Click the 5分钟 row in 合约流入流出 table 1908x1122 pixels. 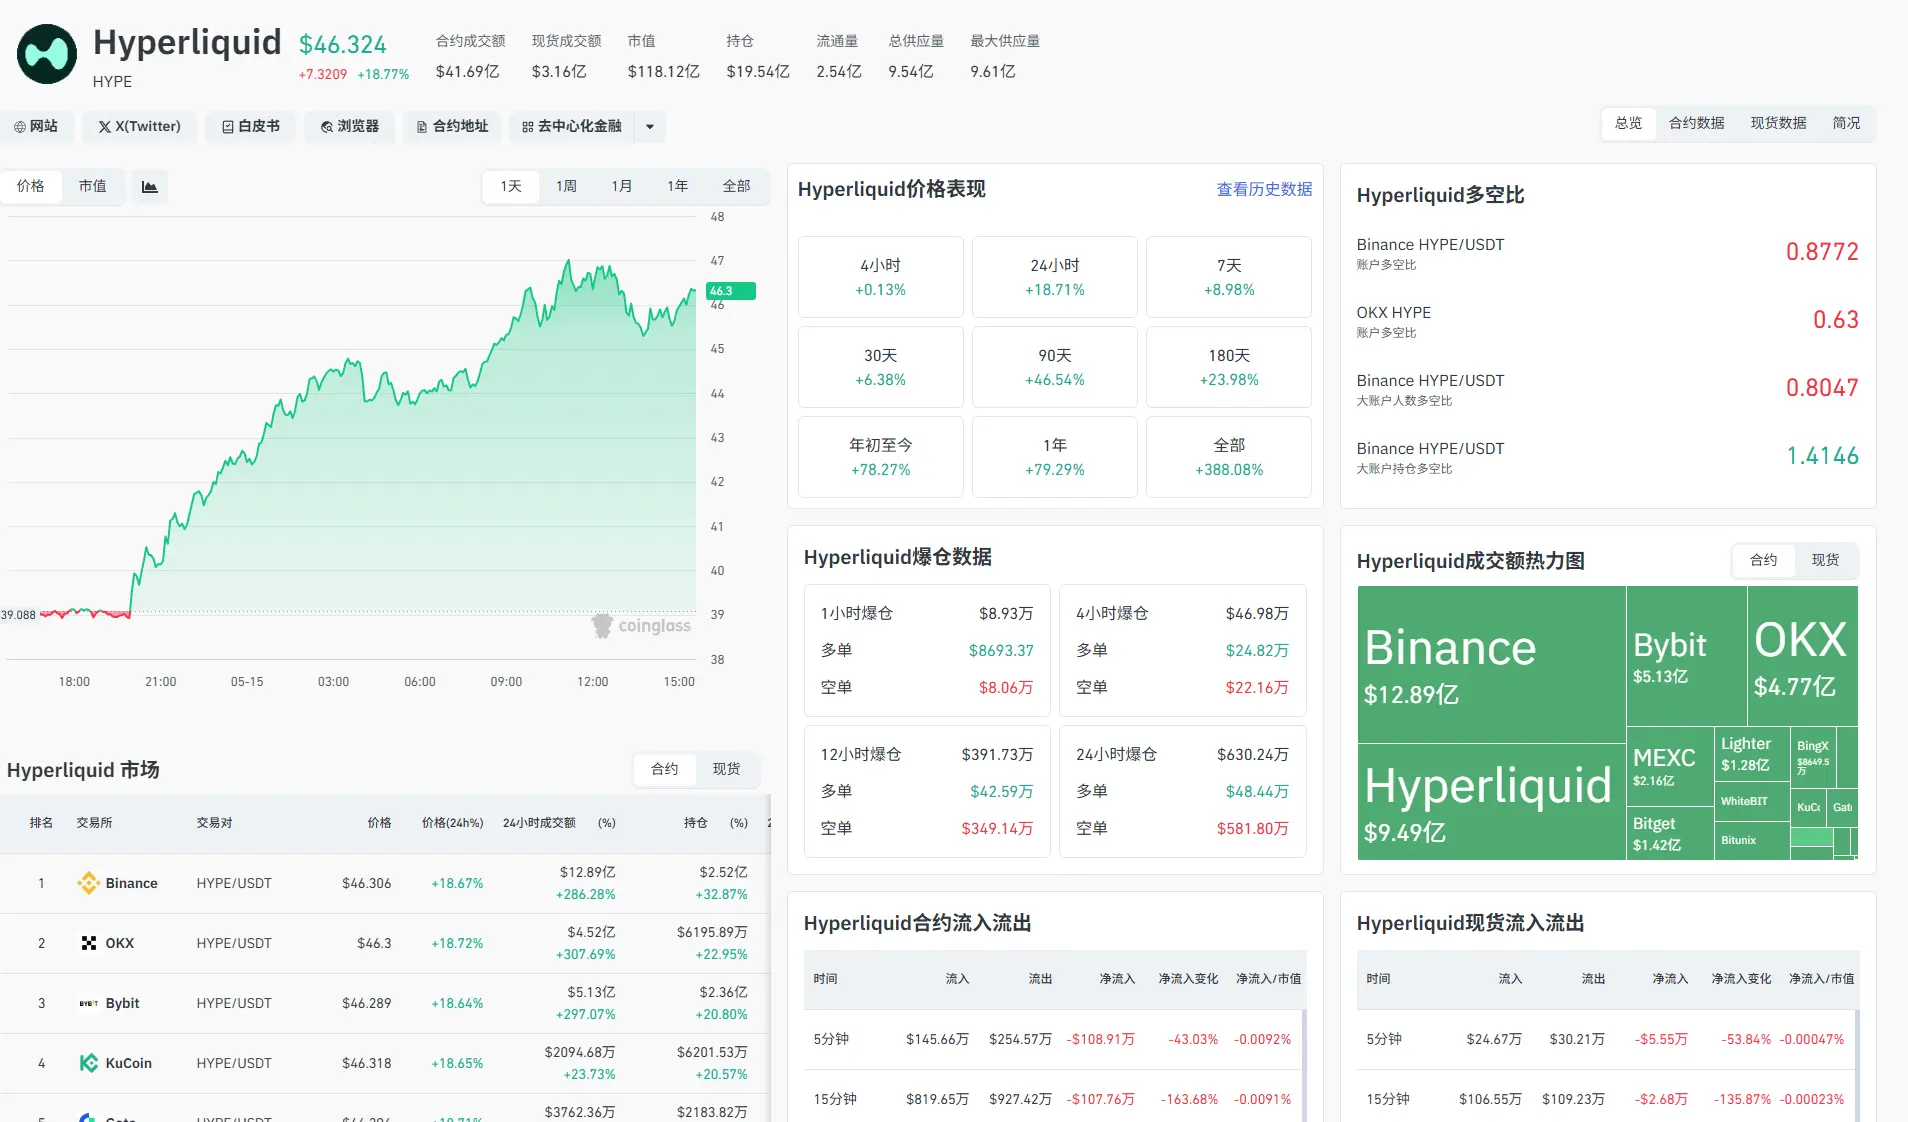coord(1055,1040)
